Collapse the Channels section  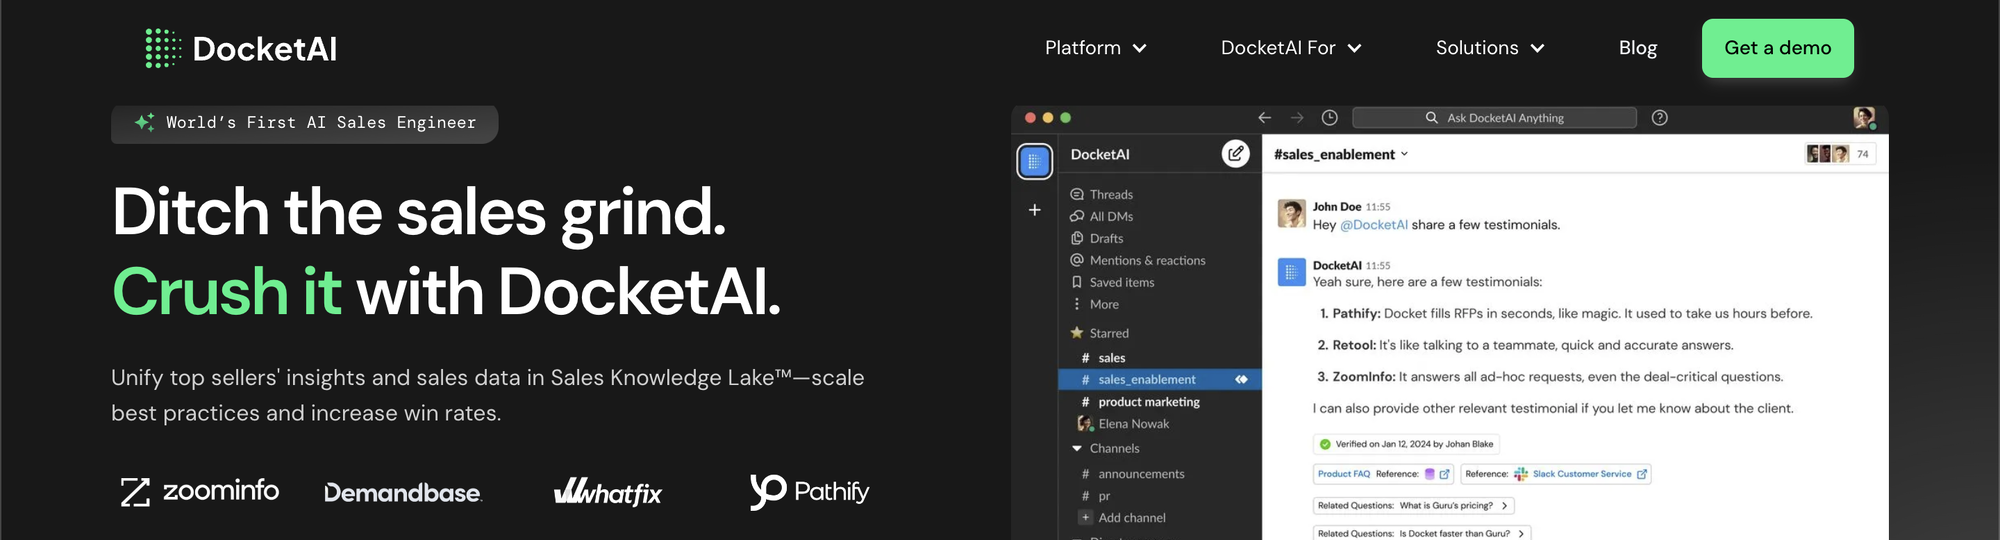1077,449
